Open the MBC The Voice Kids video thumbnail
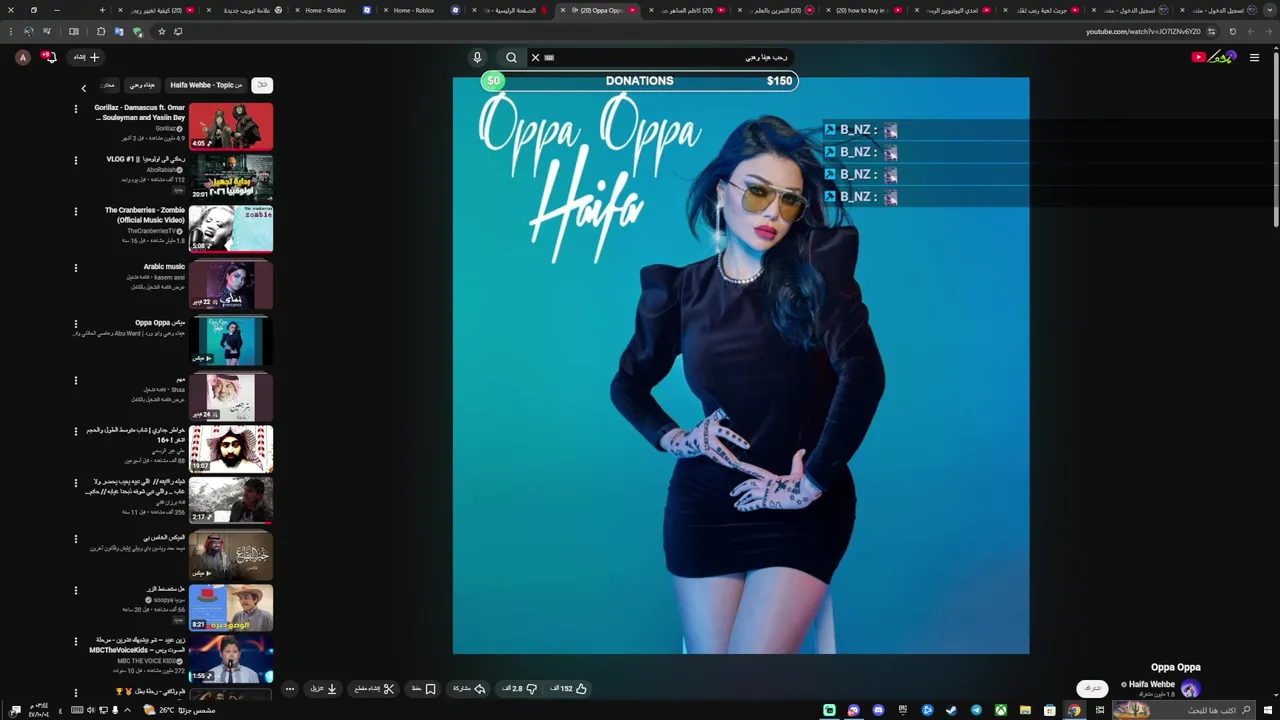Screen dimensions: 1280x720 point(231,660)
